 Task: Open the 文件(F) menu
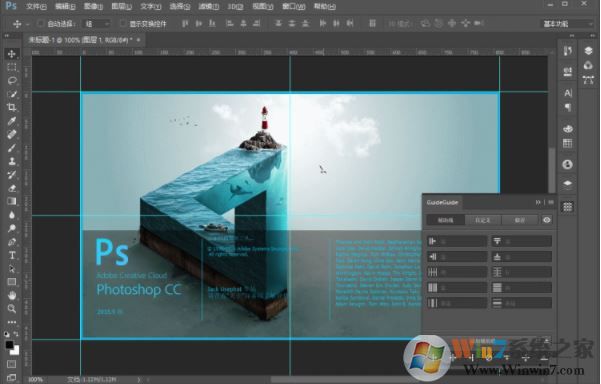(x=36, y=6)
